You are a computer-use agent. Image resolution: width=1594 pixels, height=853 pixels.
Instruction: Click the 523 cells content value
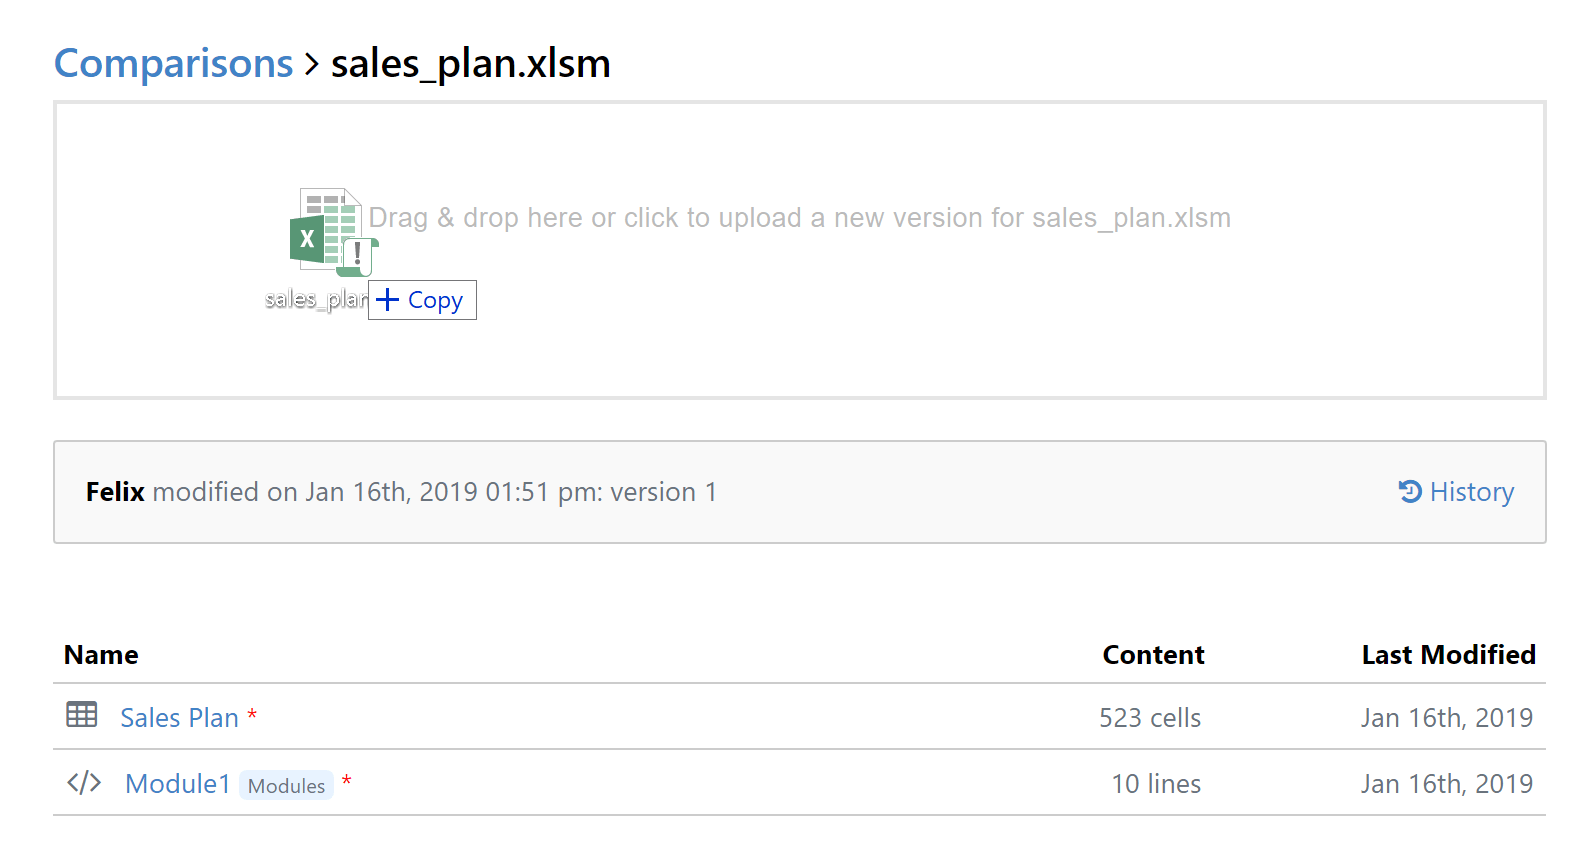click(x=1150, y=718)
